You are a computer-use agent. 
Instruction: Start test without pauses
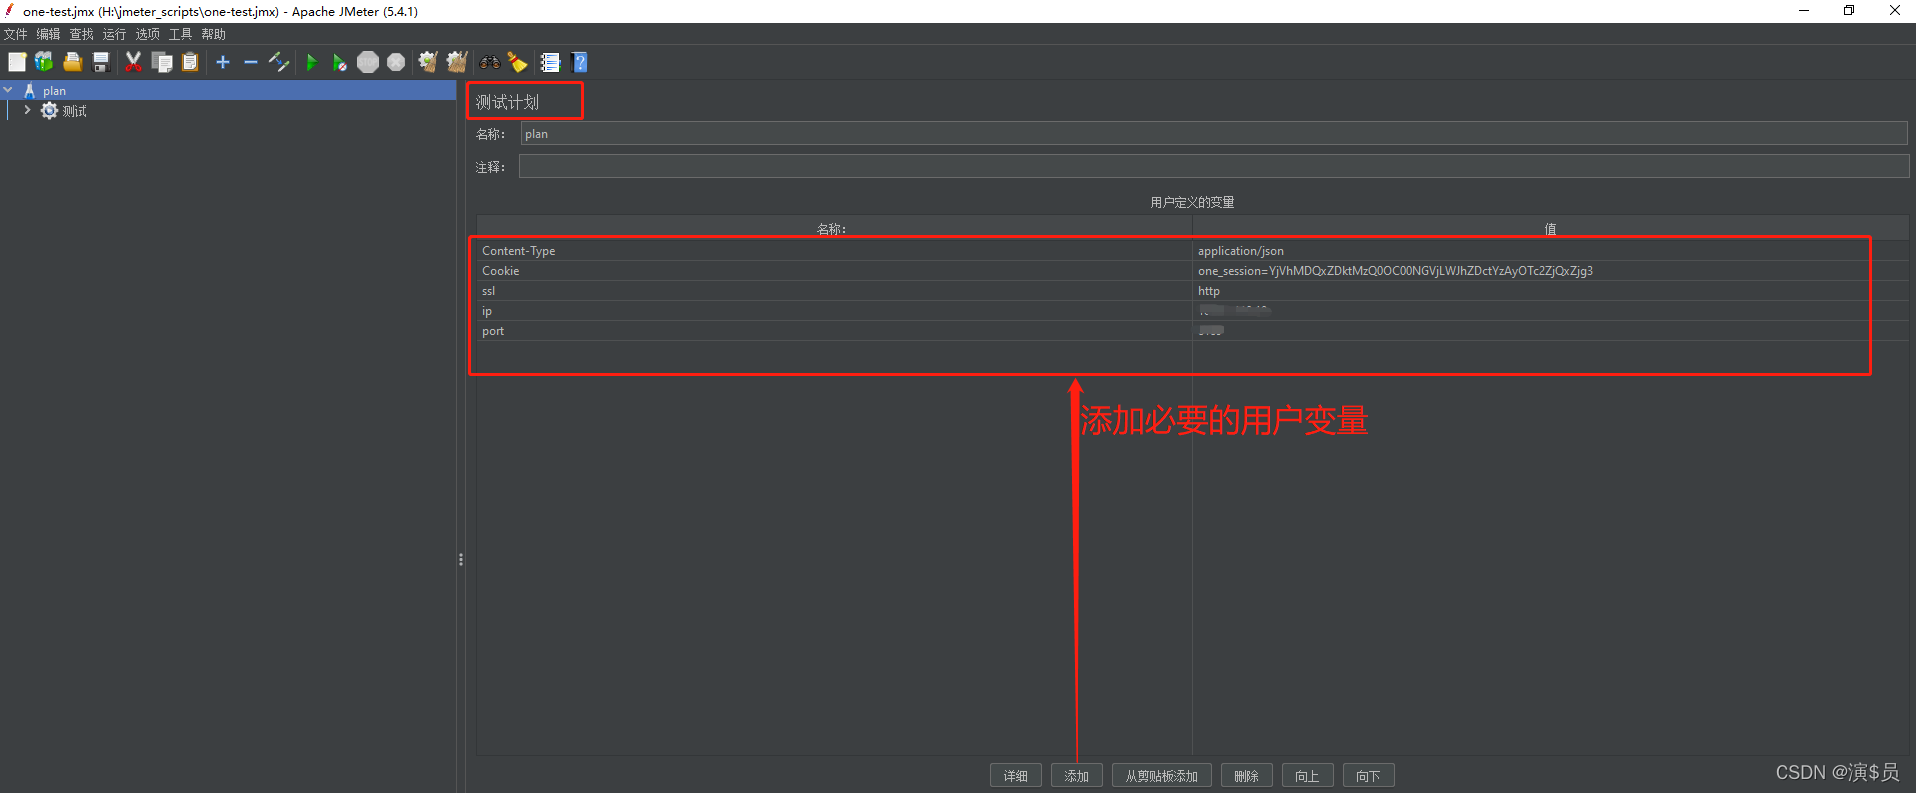[340, 62]
